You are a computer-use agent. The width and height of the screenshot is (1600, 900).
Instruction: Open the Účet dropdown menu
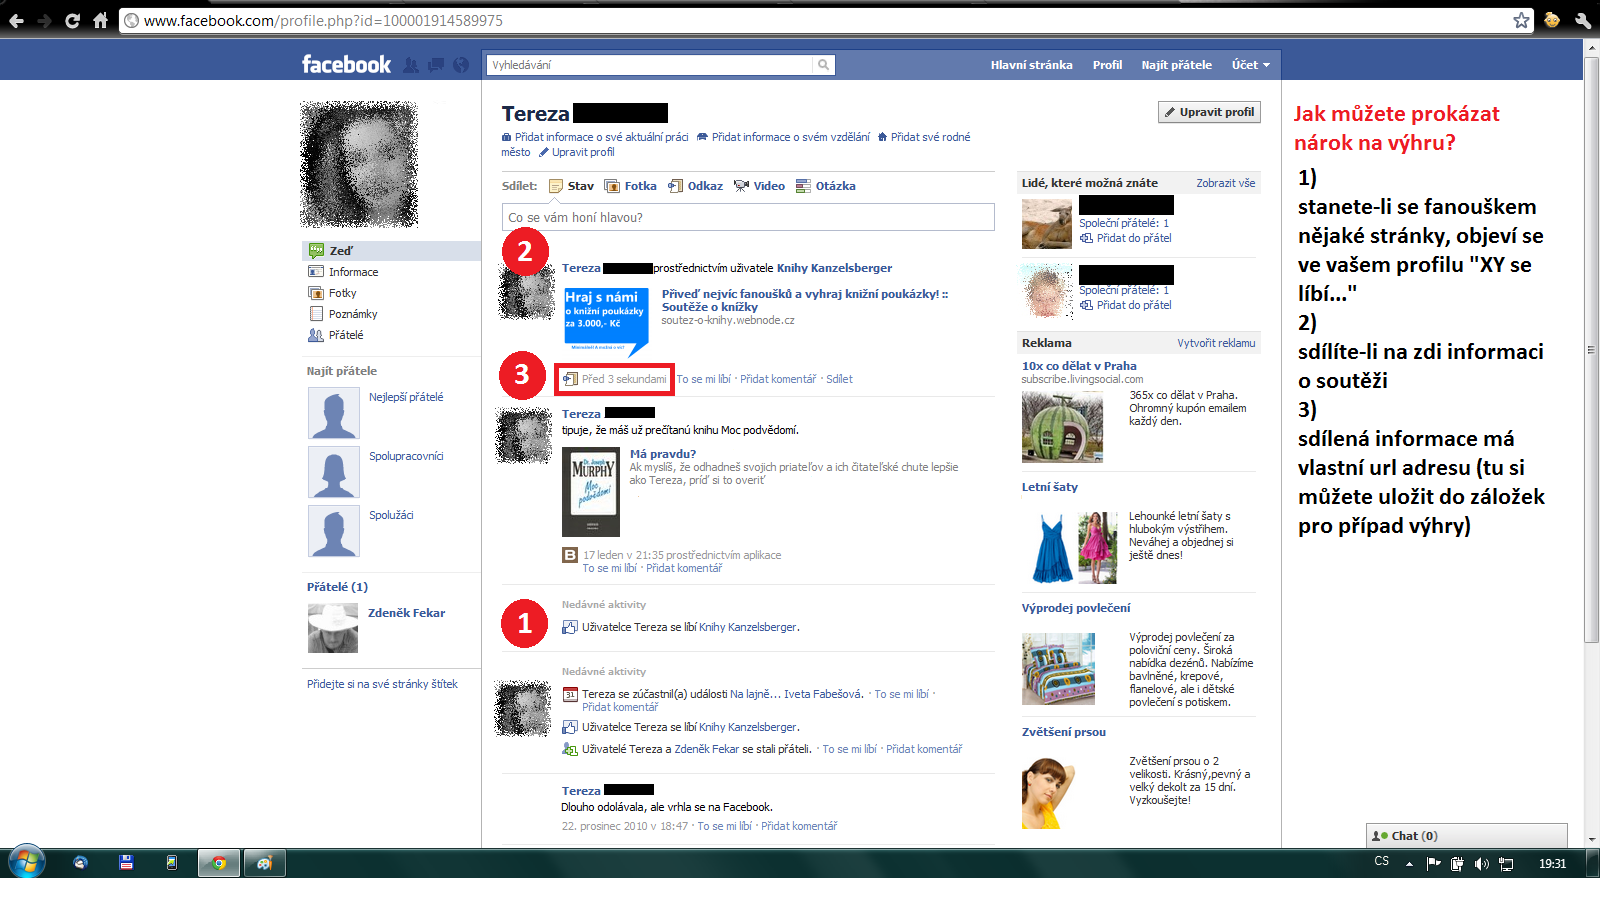1250,65
